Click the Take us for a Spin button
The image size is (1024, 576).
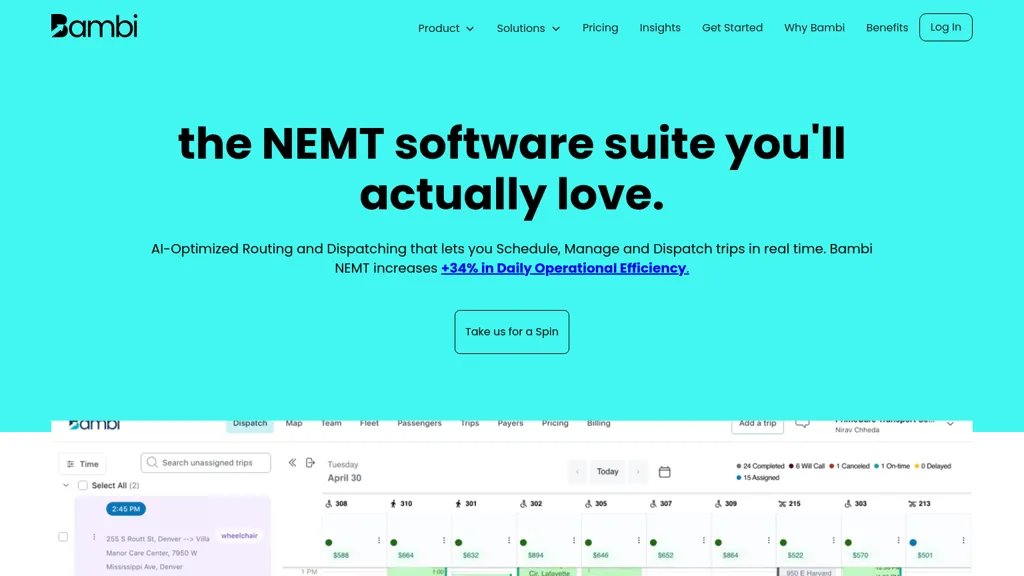pos(512,332)
